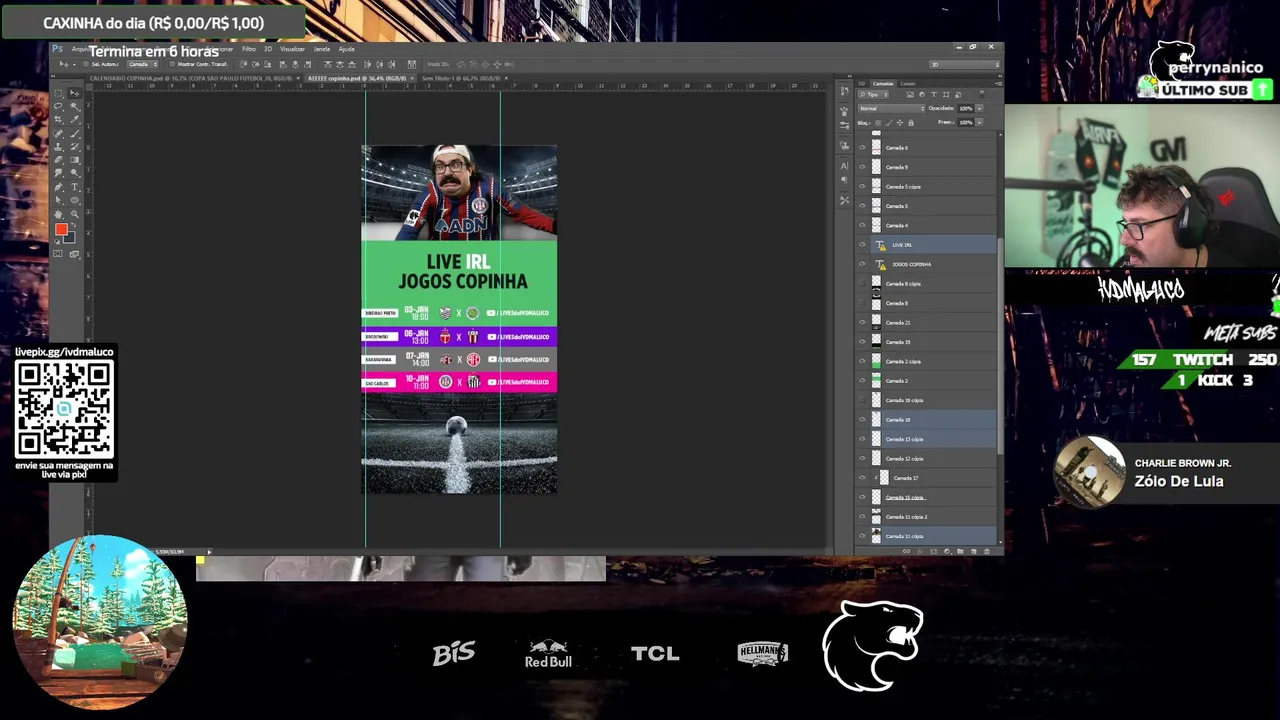Click the Camada 2 layer thumbnail
Viewport: 1280px width, 720px height.
pos(876,381)
